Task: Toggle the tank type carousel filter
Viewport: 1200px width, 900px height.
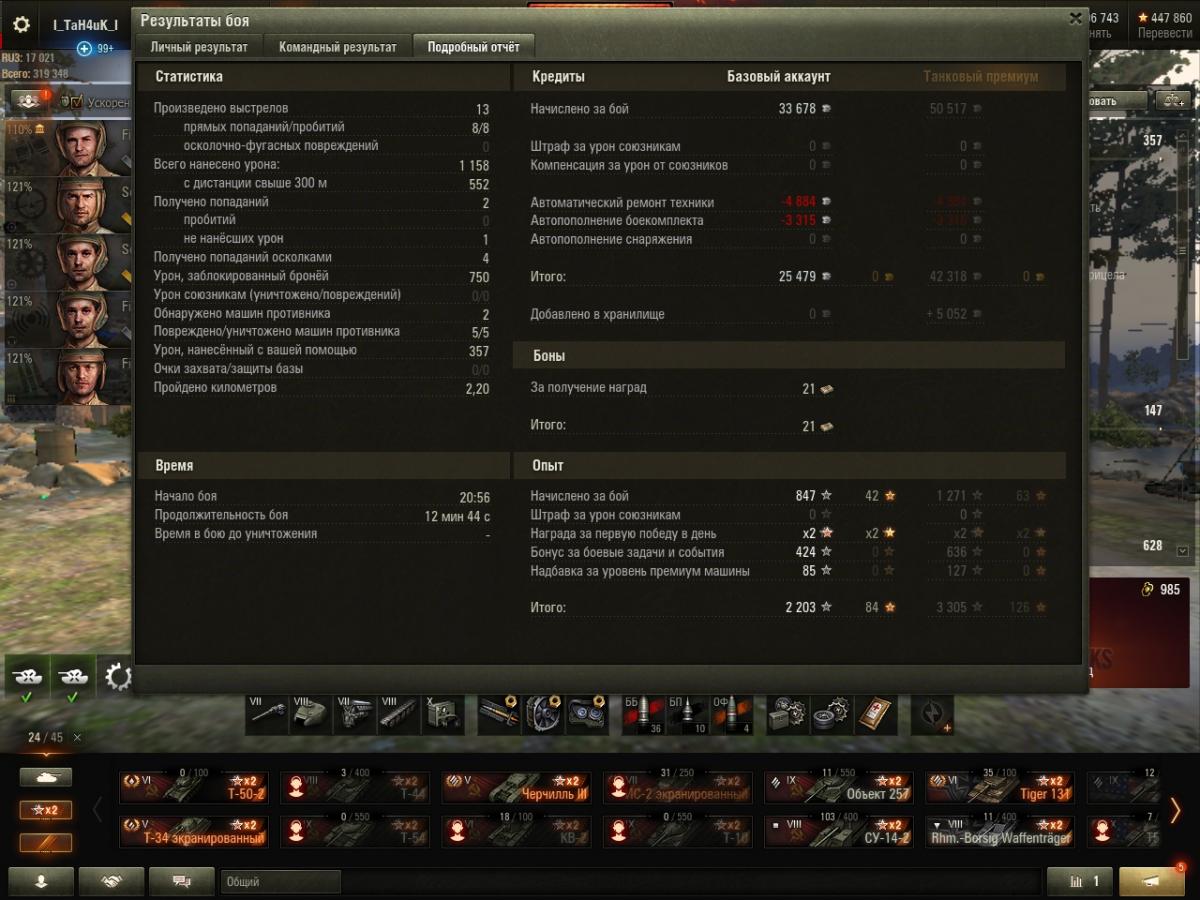Action: tap(46, 778)
